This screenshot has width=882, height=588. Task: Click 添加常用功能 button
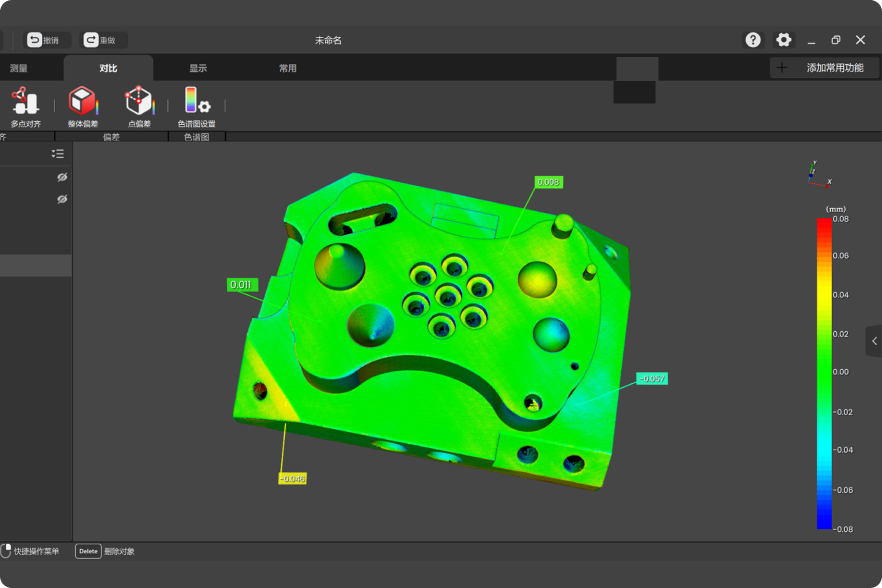click(x=824, y=68)
